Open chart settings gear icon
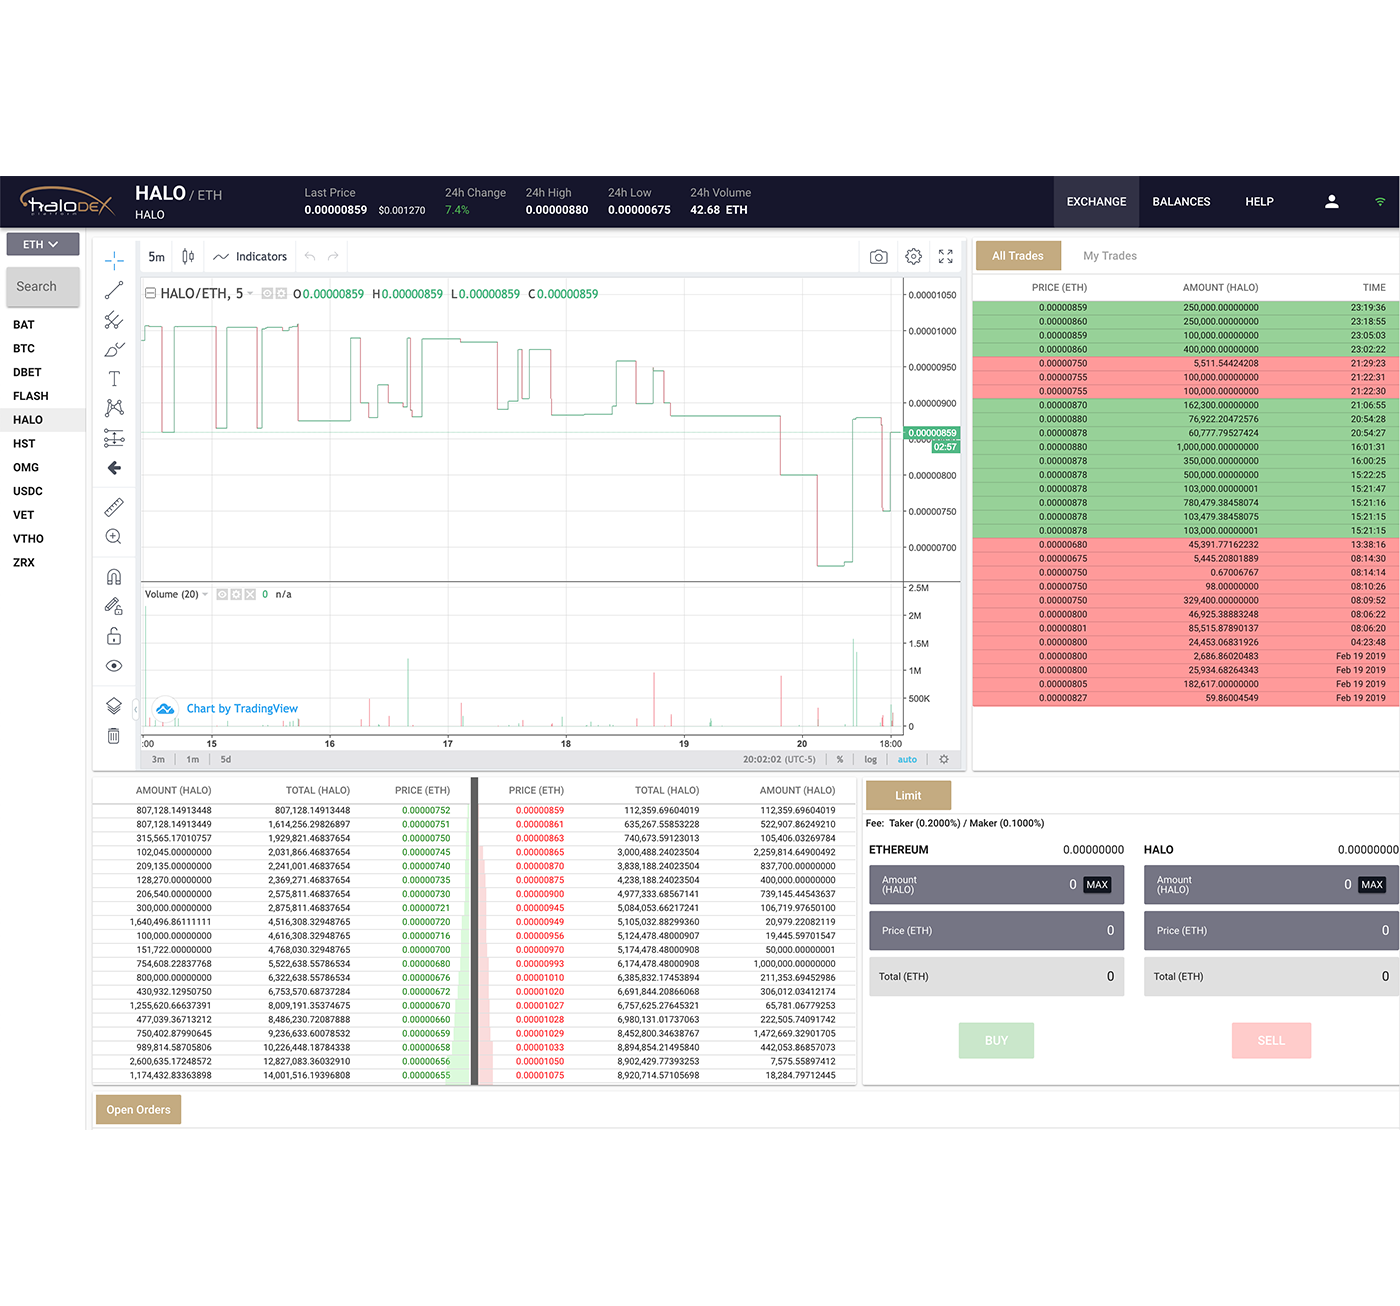The image size is (1400, 1306). [x=913, y=257]
